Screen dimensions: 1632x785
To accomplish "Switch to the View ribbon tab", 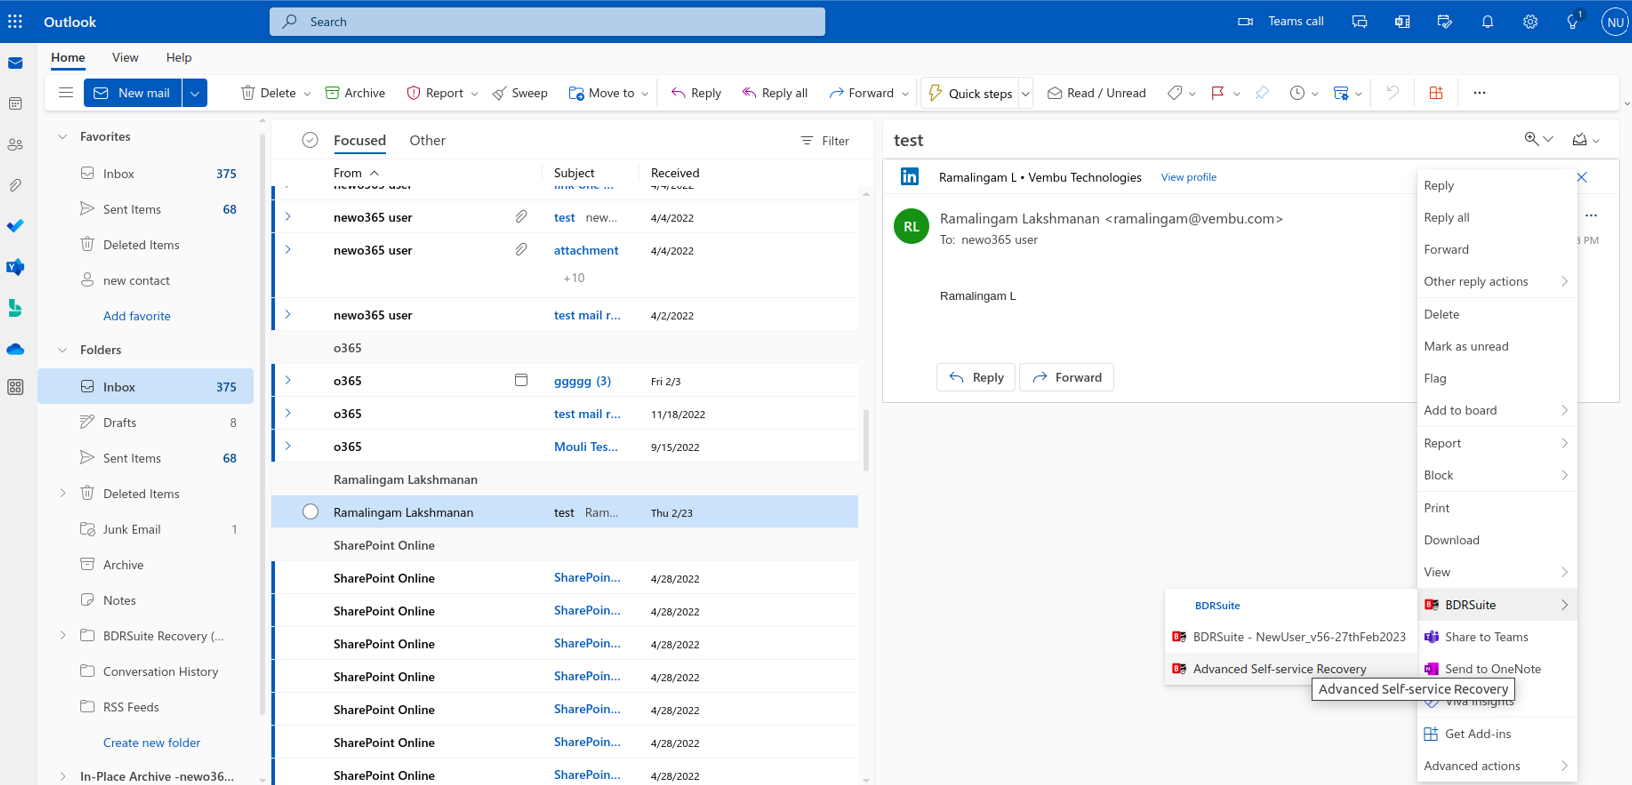I will [x=125, y=58].
